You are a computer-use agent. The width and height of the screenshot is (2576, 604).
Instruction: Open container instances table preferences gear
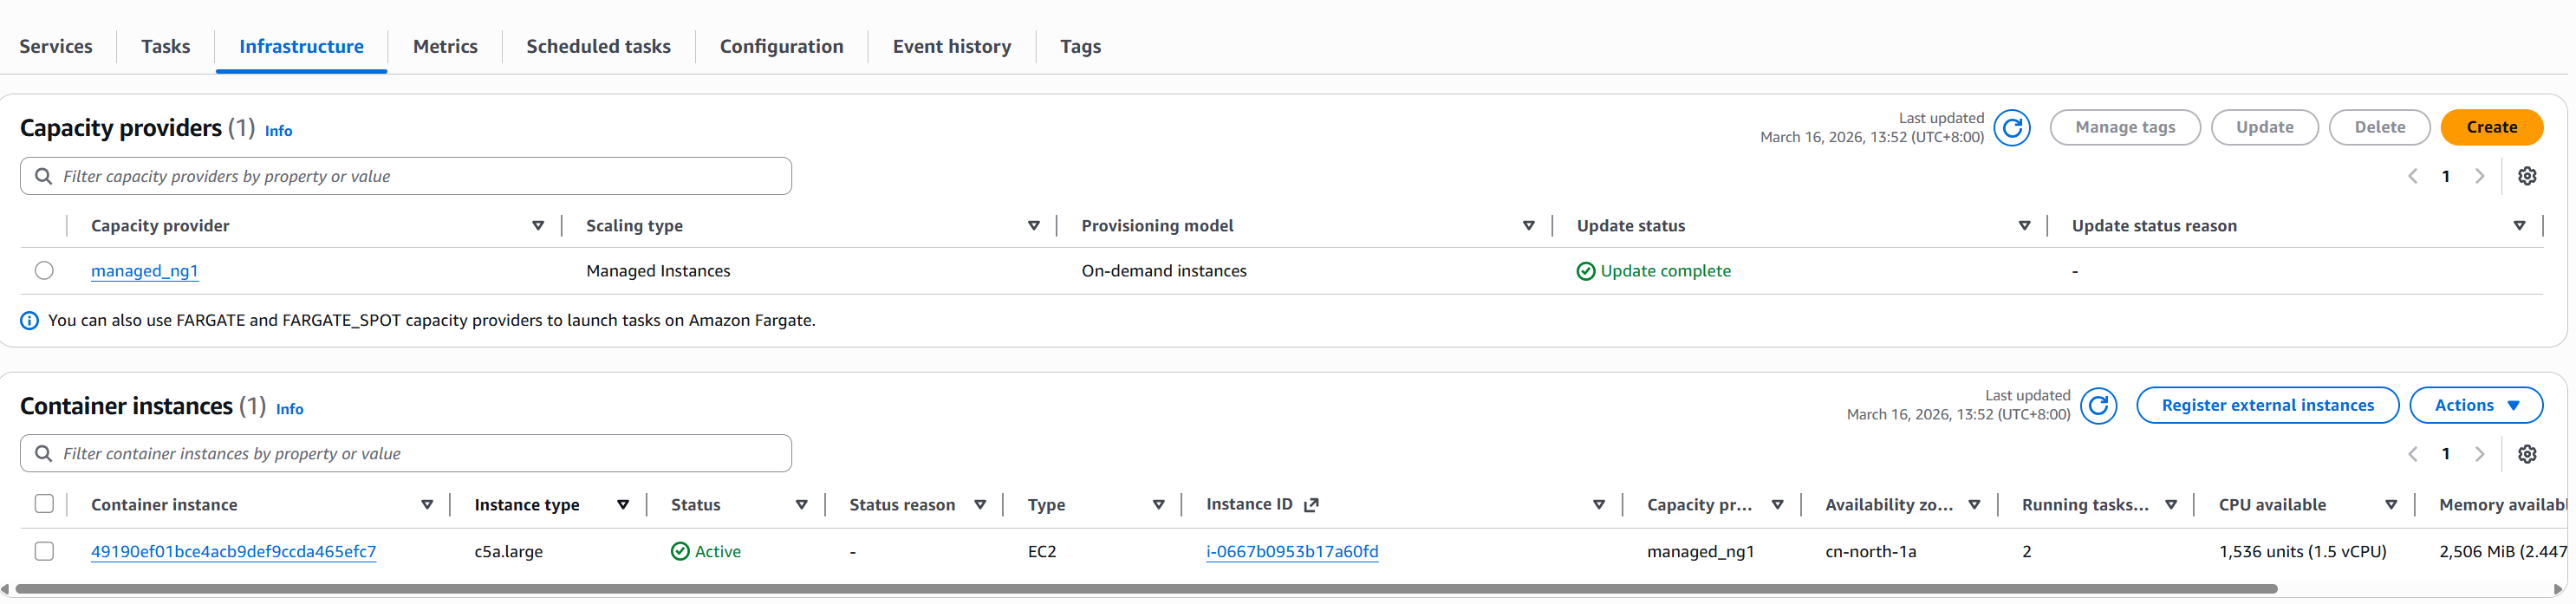pyautogui.click(x=2526, y=454)
